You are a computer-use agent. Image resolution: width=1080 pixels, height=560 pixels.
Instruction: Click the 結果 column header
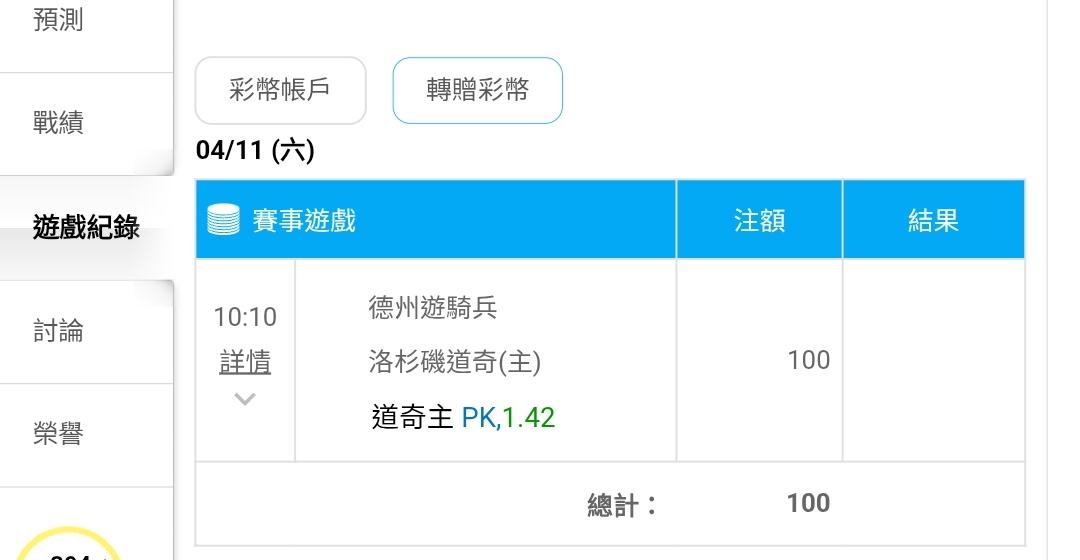point(933,220)
